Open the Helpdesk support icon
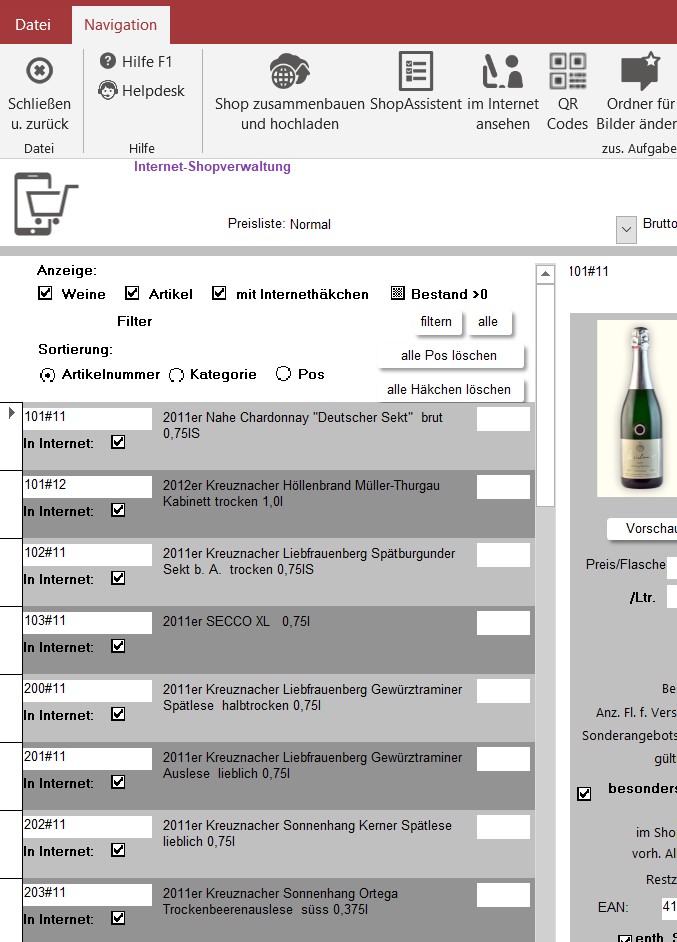This screenshot has height=942, width=677. pos(108,91)
